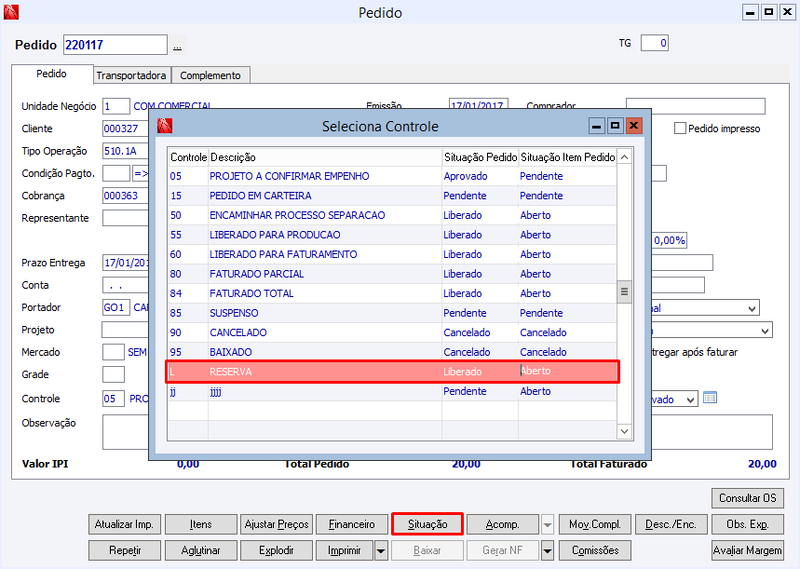Click the Acomp. button
The width and height of the screenshot is (800, 569).
tap(503, 524)
